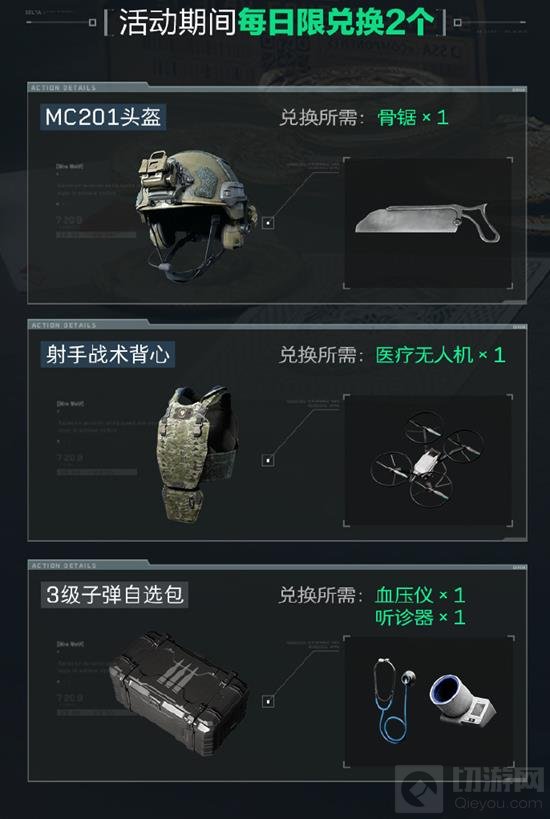This screenshot has width=550, height=819.
Task: Click the green 骨锯 × 1 requirement text
Action: click(413, 118)
